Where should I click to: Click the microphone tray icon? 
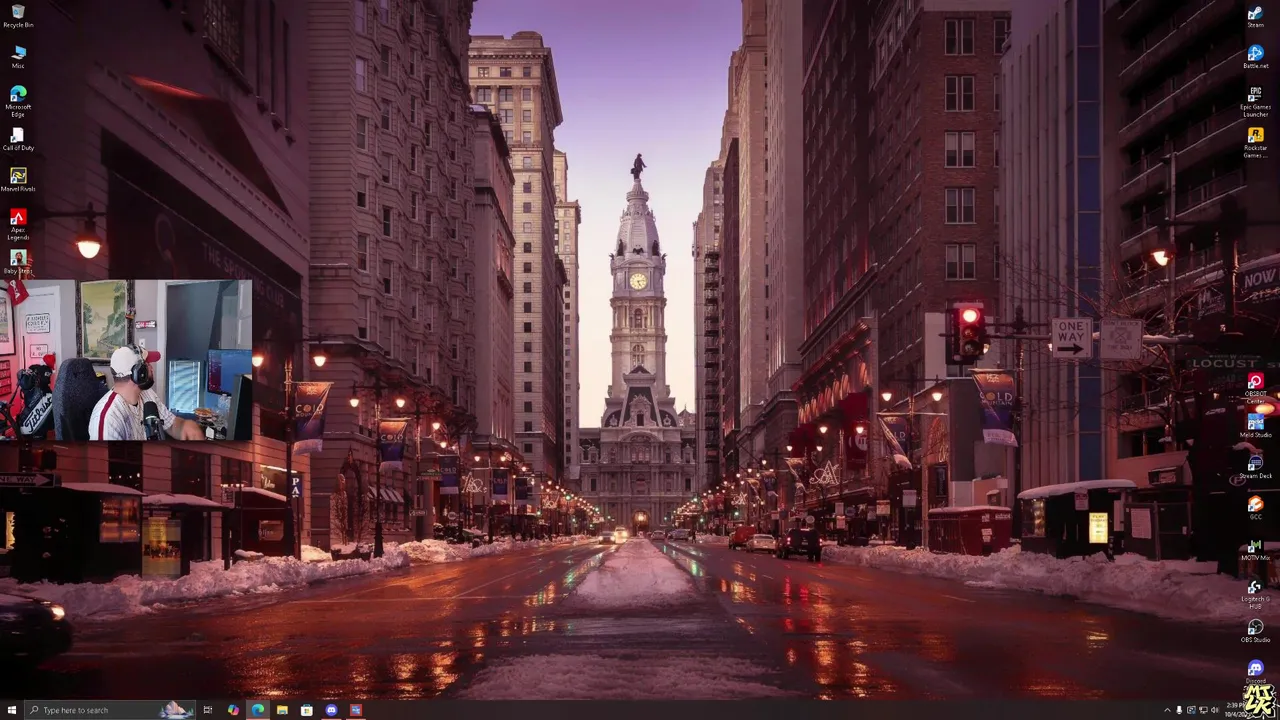1179,710
